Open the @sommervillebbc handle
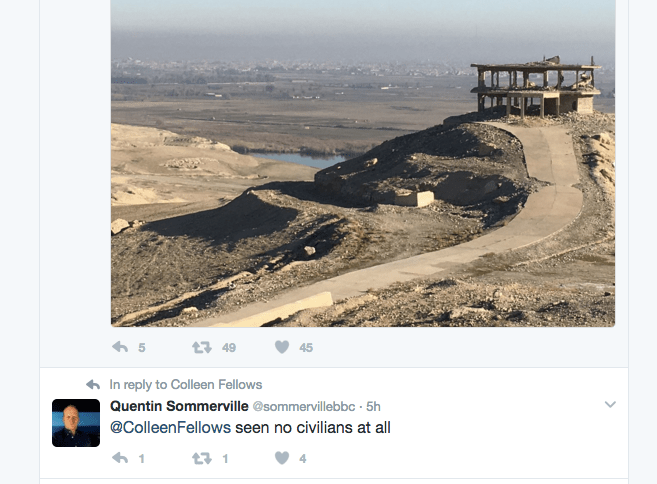 [x=304, y=406]
